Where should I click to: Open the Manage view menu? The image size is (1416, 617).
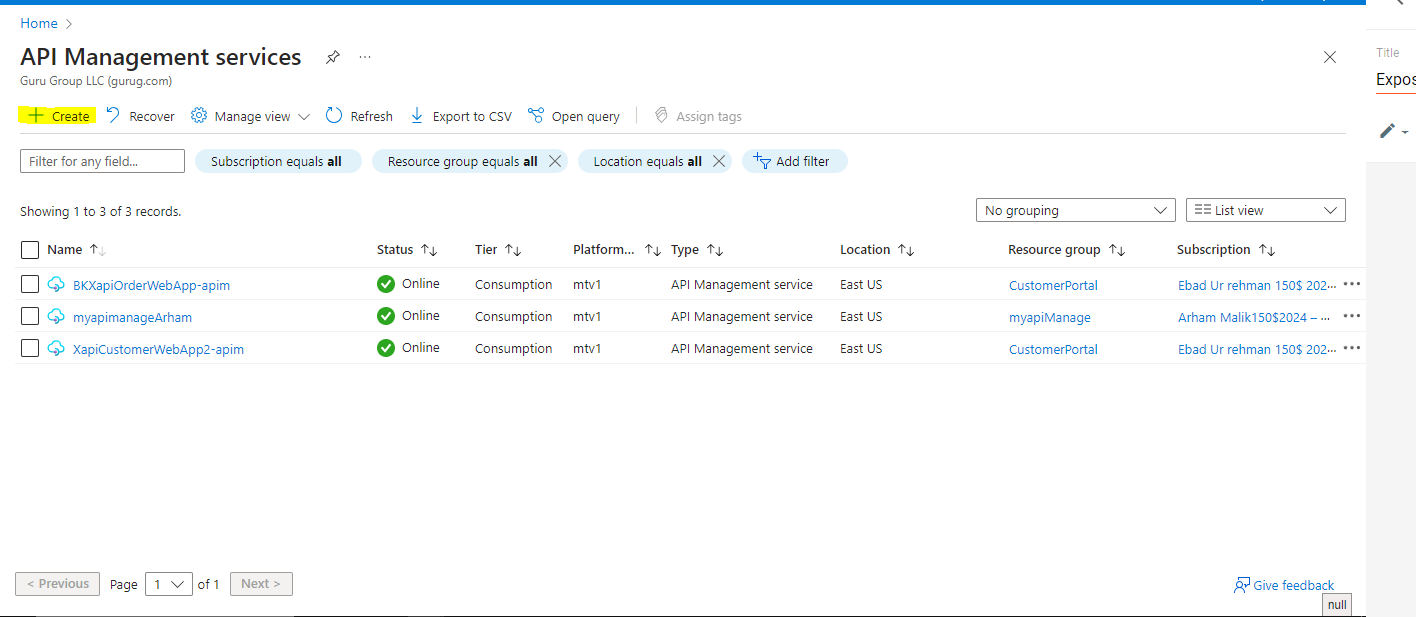point(250,116)
